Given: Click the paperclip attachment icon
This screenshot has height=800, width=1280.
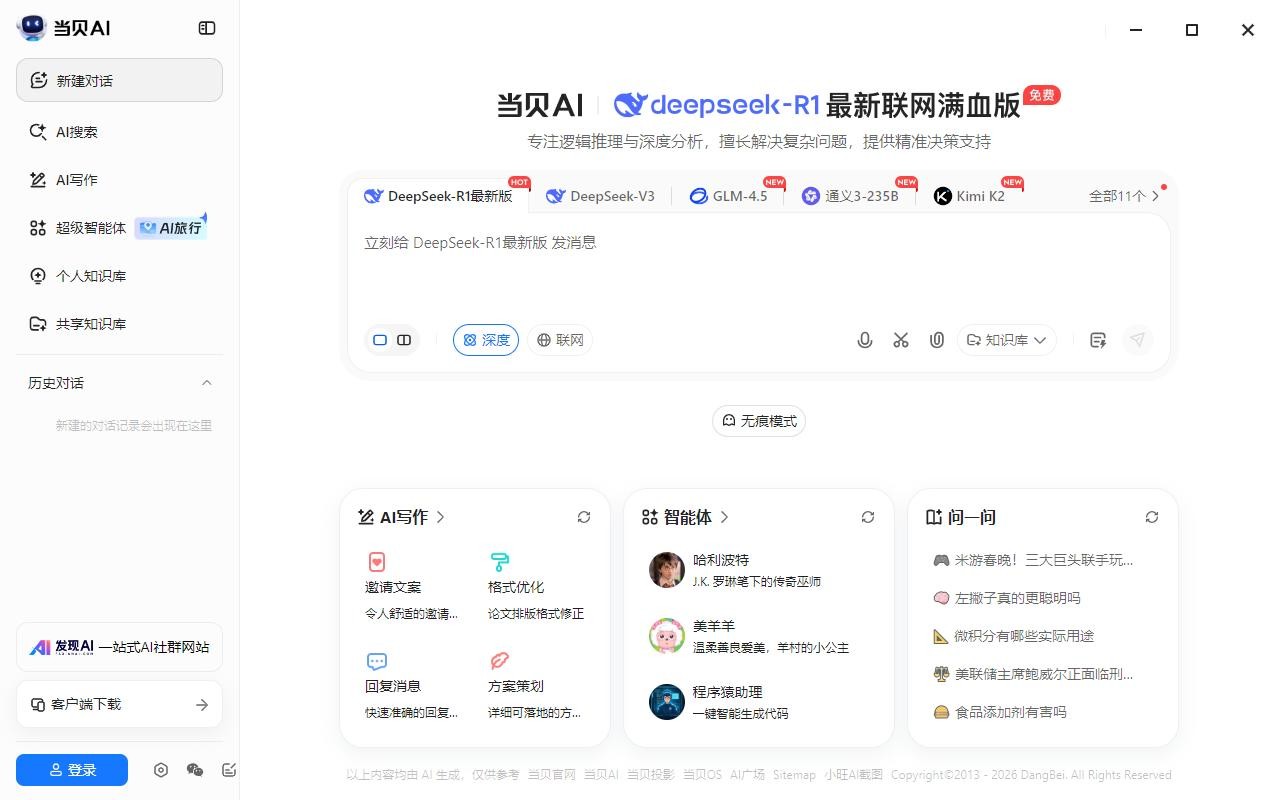Looking at the screenshot, I should (937, 340).
